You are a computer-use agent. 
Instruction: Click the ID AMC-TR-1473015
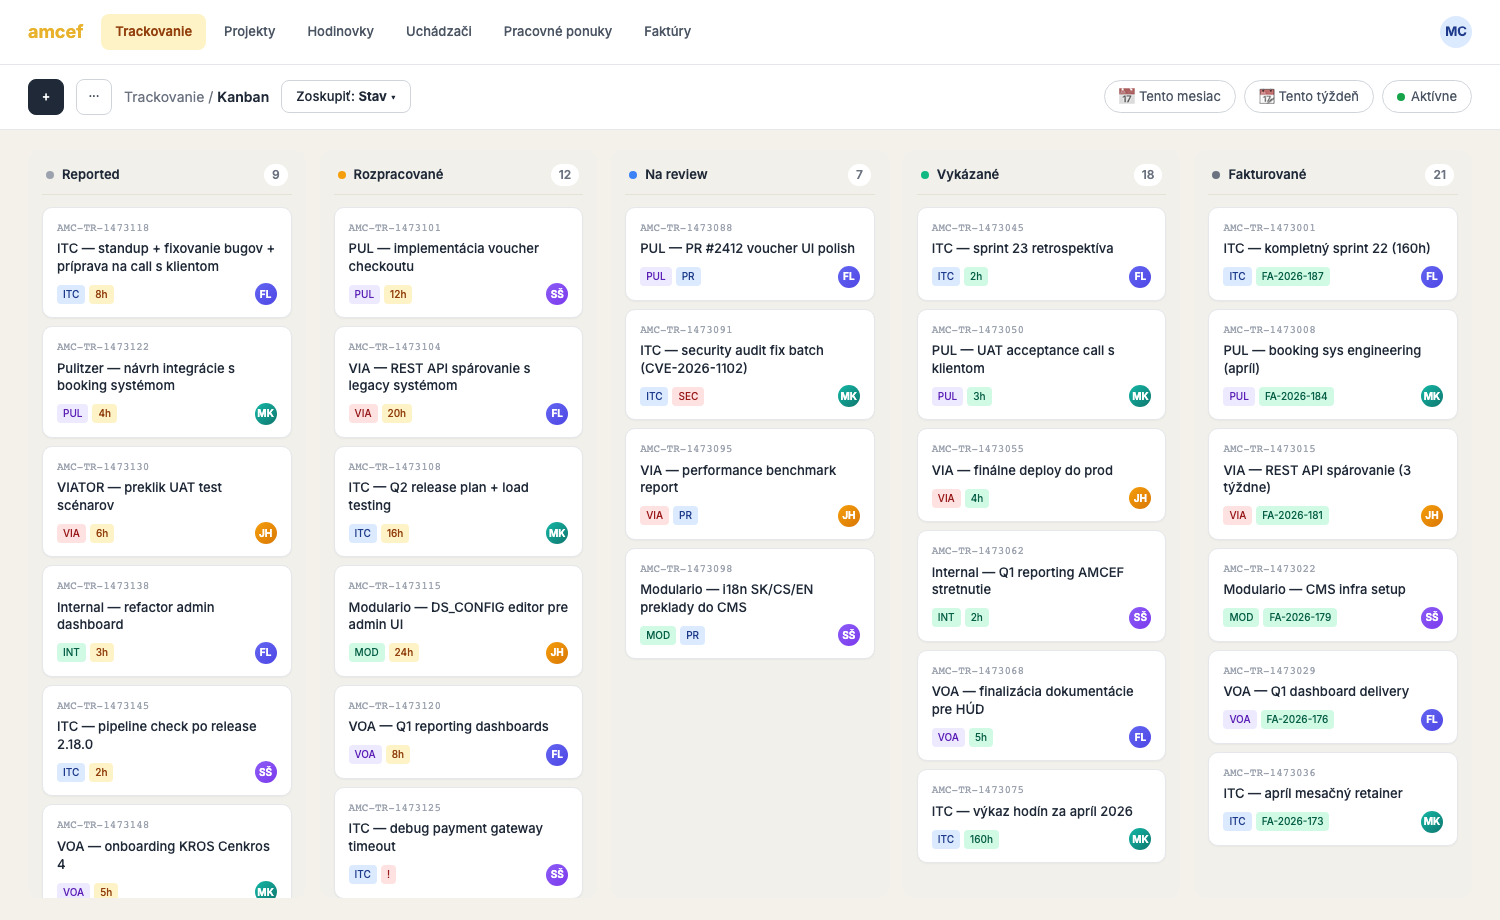[1269, 449]
